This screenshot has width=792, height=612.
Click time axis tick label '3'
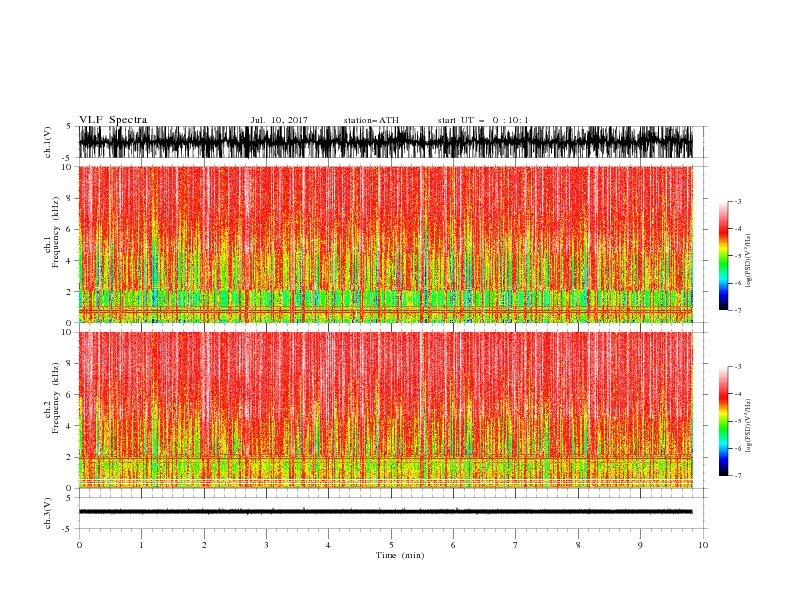(266, 545)
